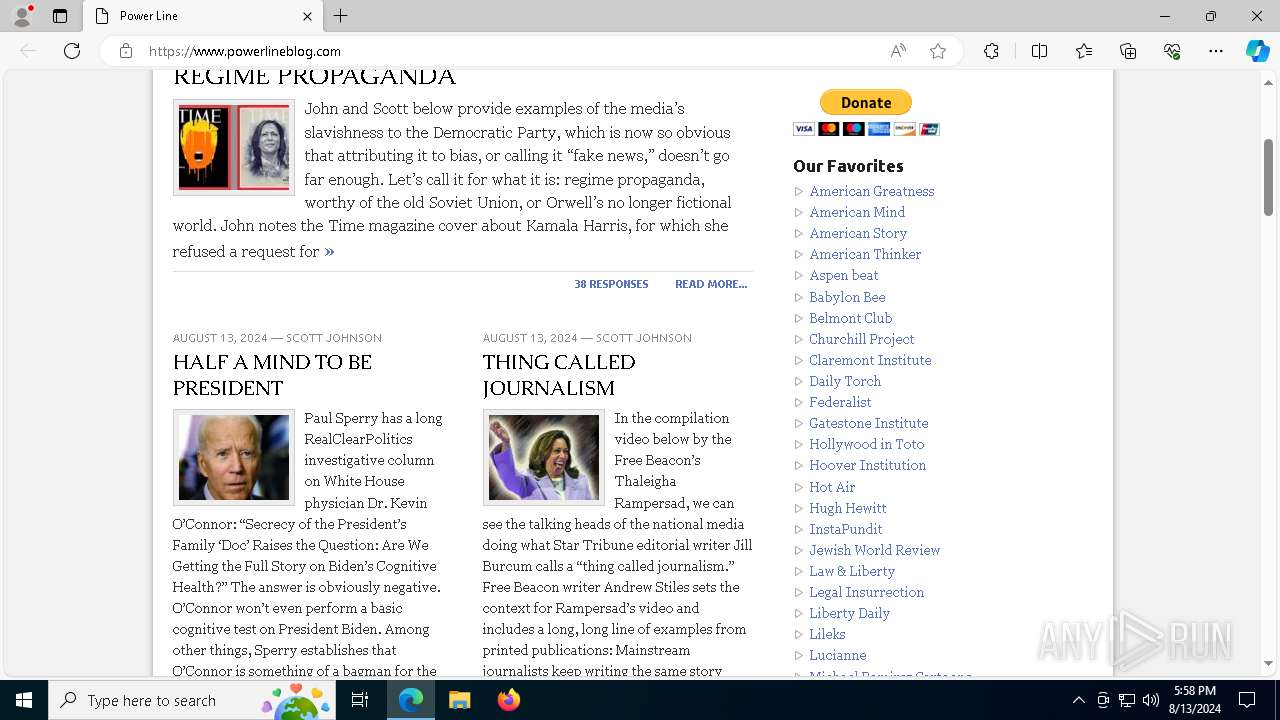Open the American Greatness link
This screenshot has width=1280, height=720.
point(872,191)
